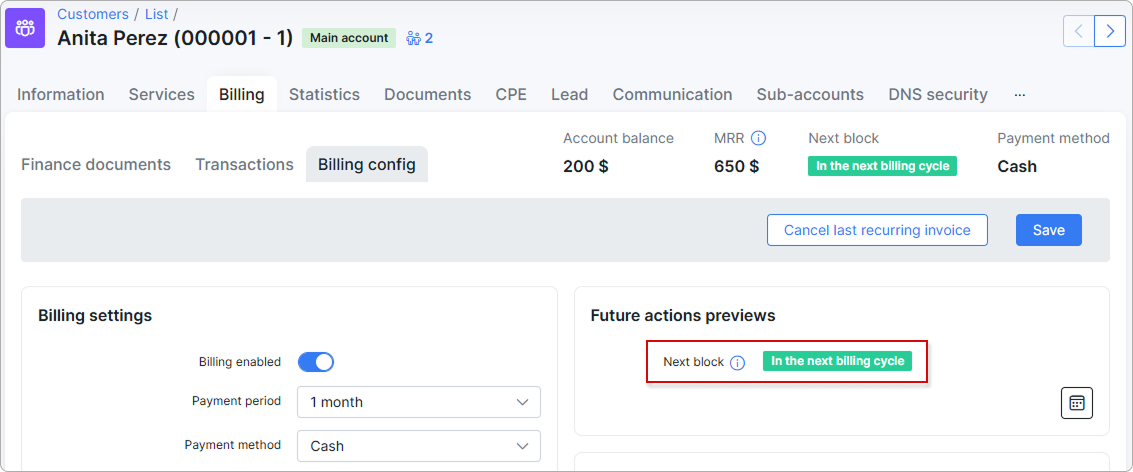Click Cancel last recurring invoice button

pyautogui.click(x=877, y=230)
